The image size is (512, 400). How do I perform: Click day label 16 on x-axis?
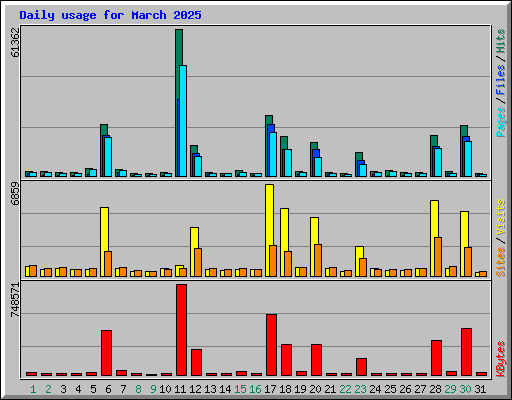[x=255, y=389]
